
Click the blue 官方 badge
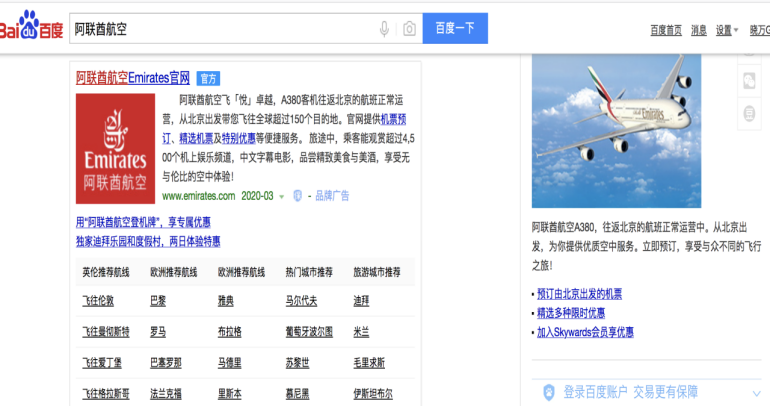pyautogui.click(x=208, y=78)
